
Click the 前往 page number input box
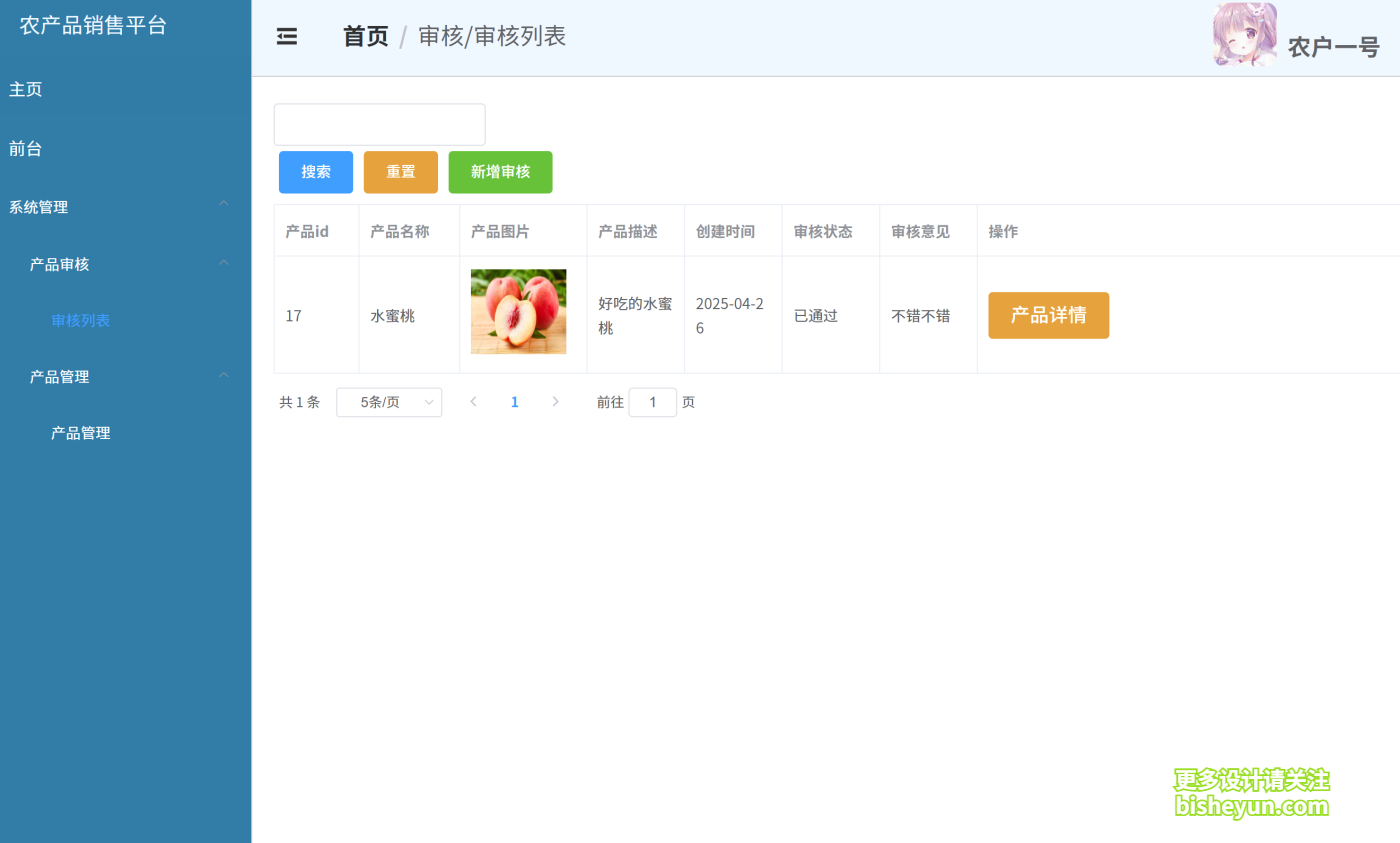(x=652, y=401)
